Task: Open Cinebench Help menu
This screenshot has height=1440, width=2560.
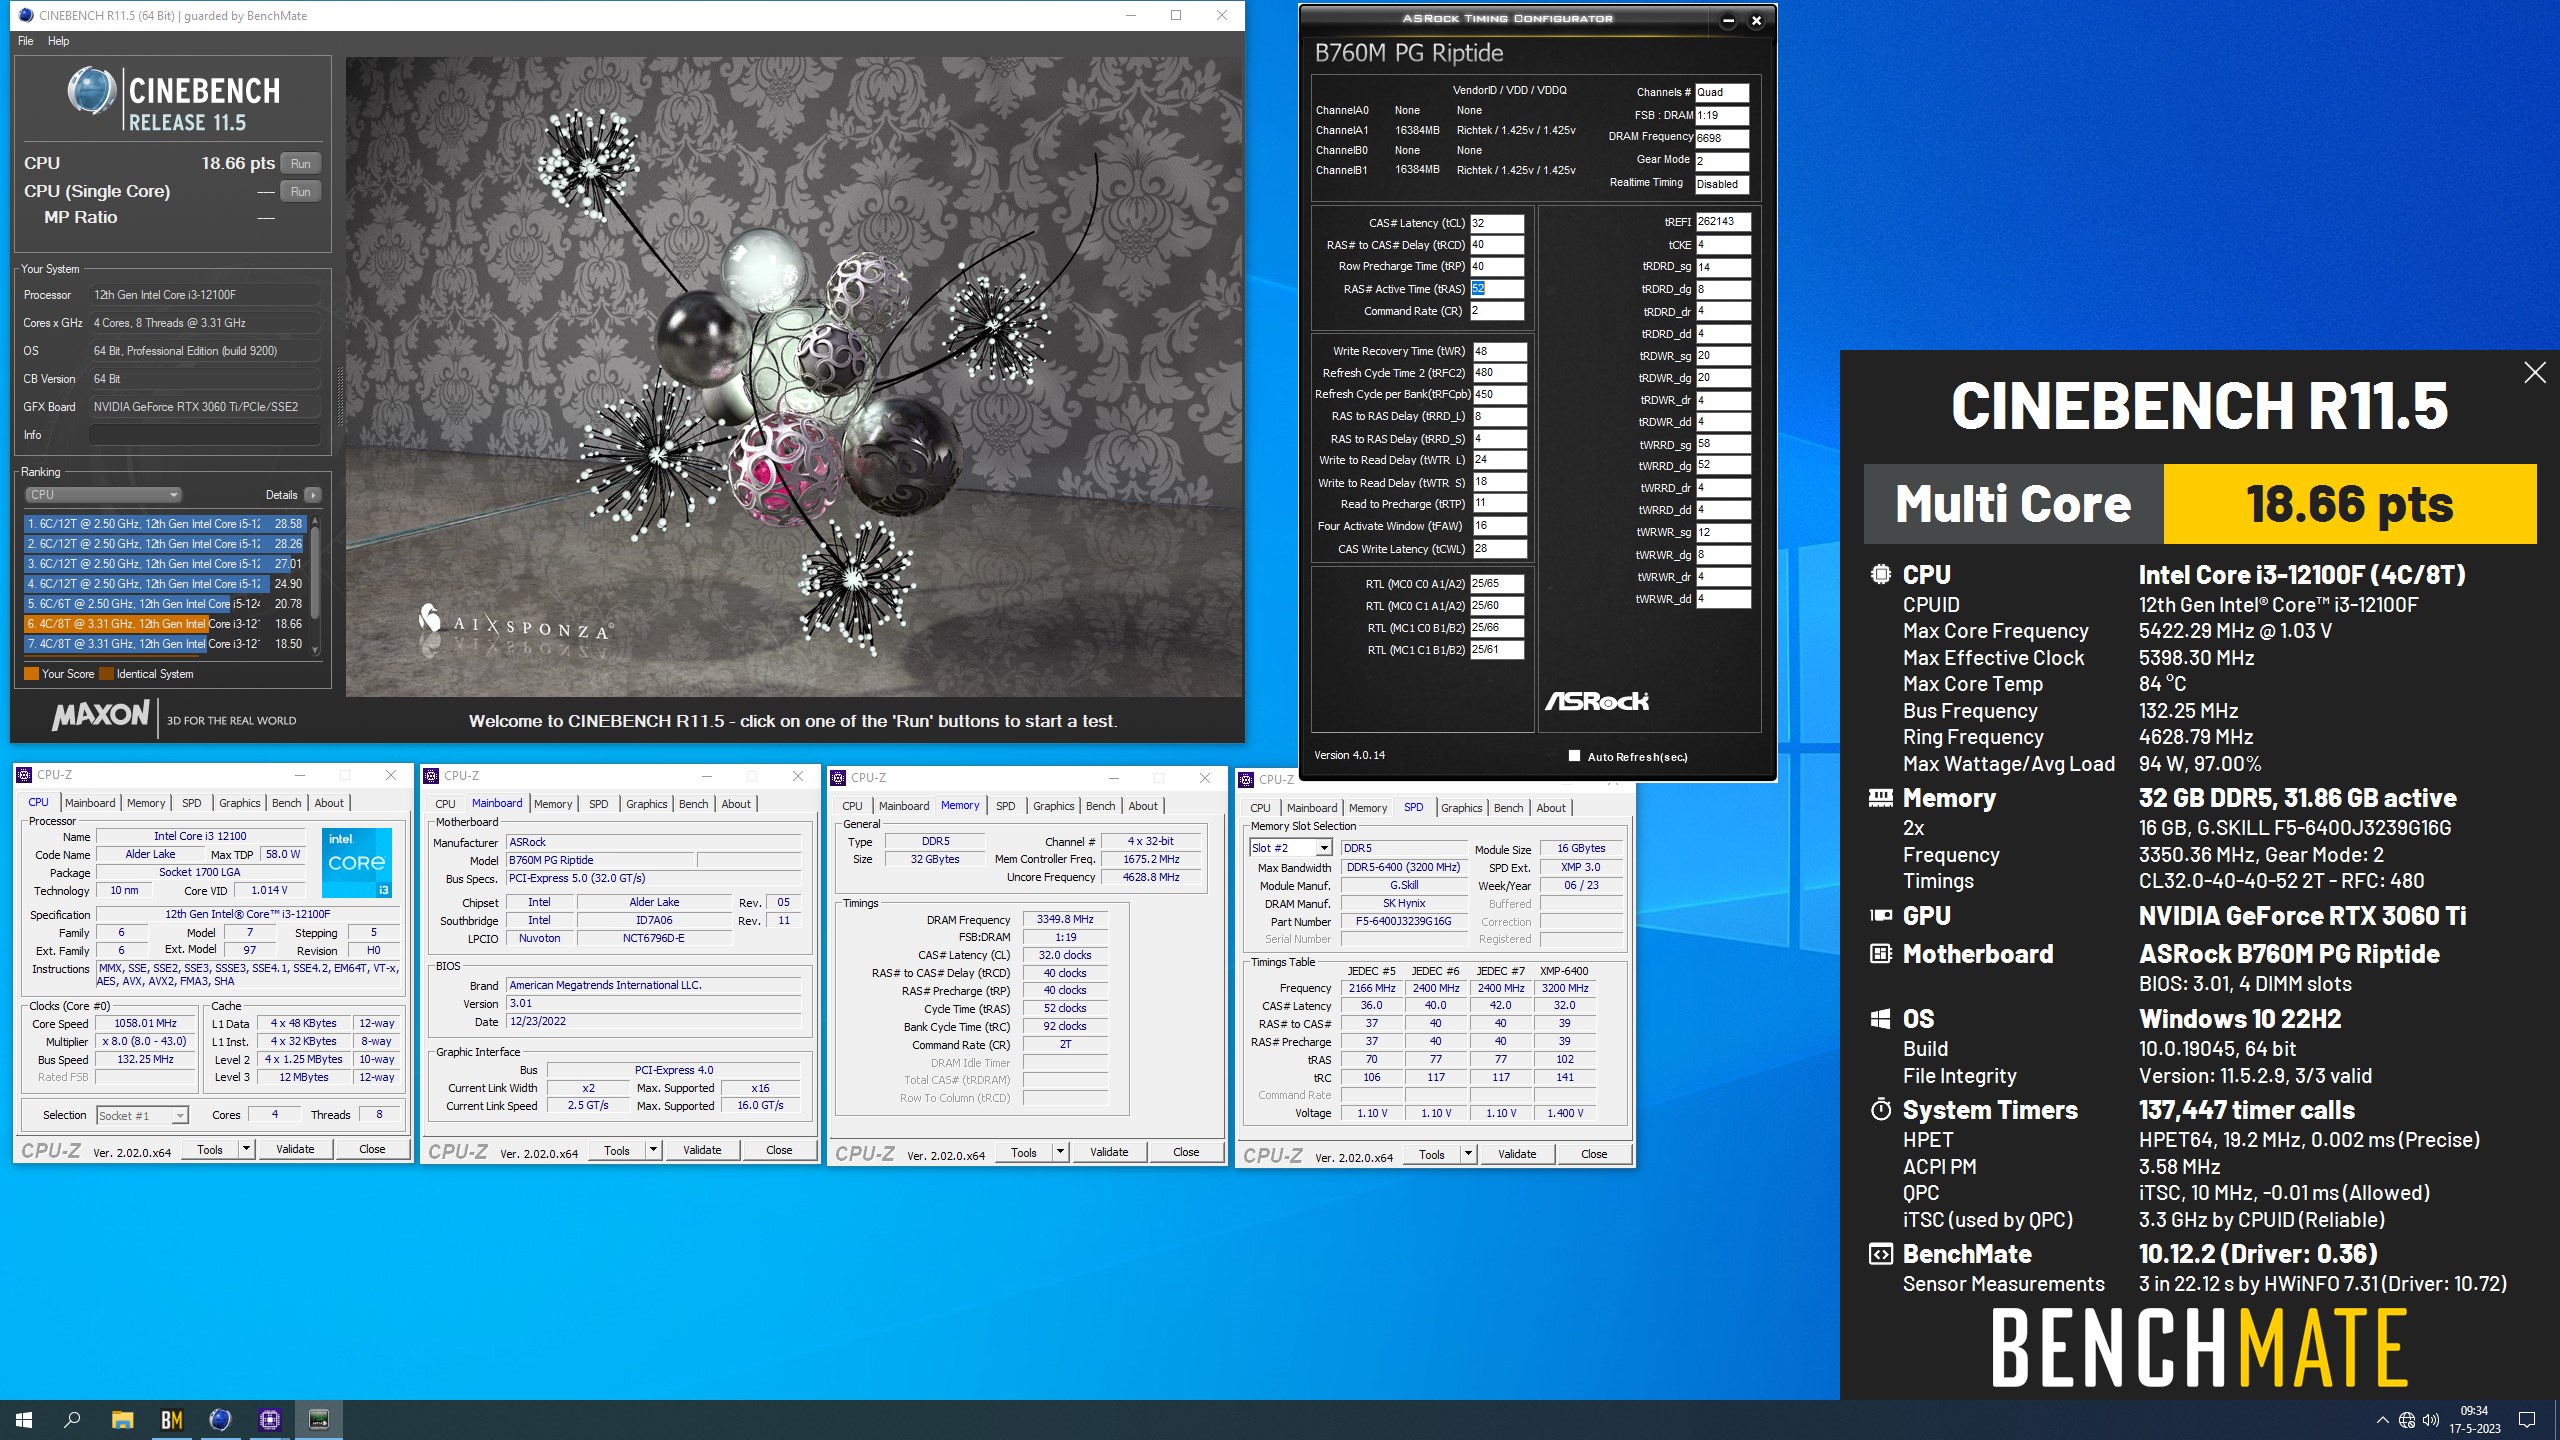Action: point(59,41)
